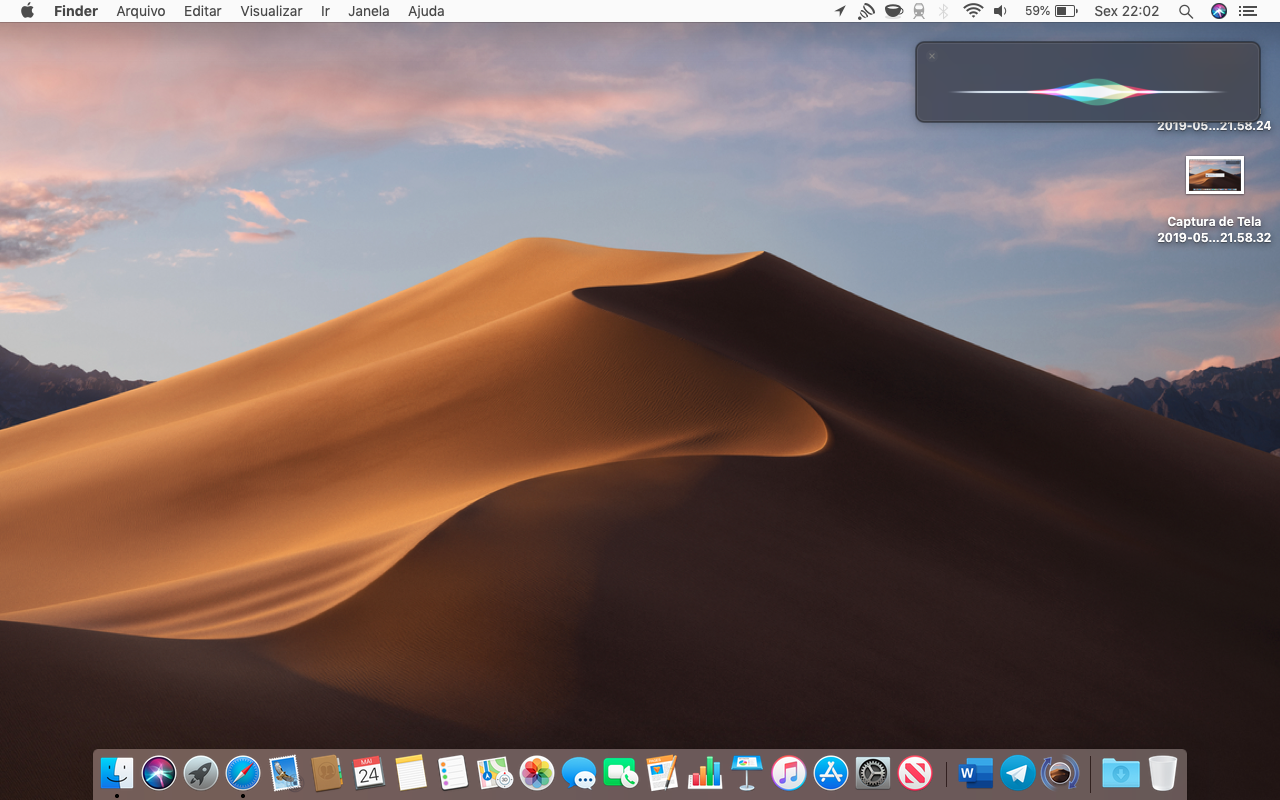Open Messages blue bubble in Dock
Viewport: 1280px width, 800px height.
click(579, 773)
